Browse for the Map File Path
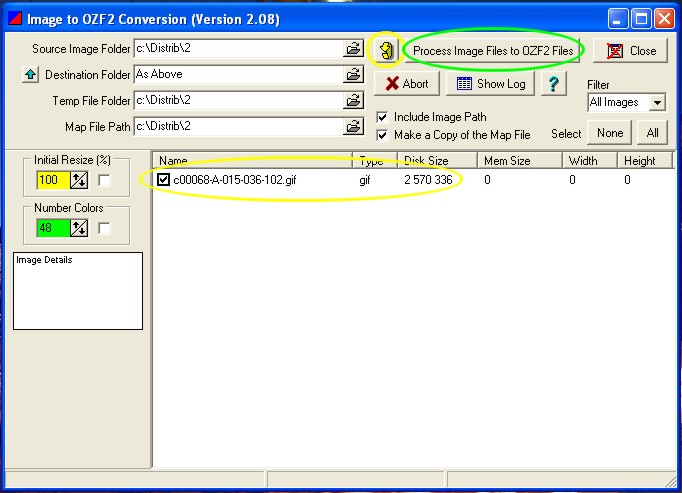Screen dimensions: 682x493 tap(353, 127)
